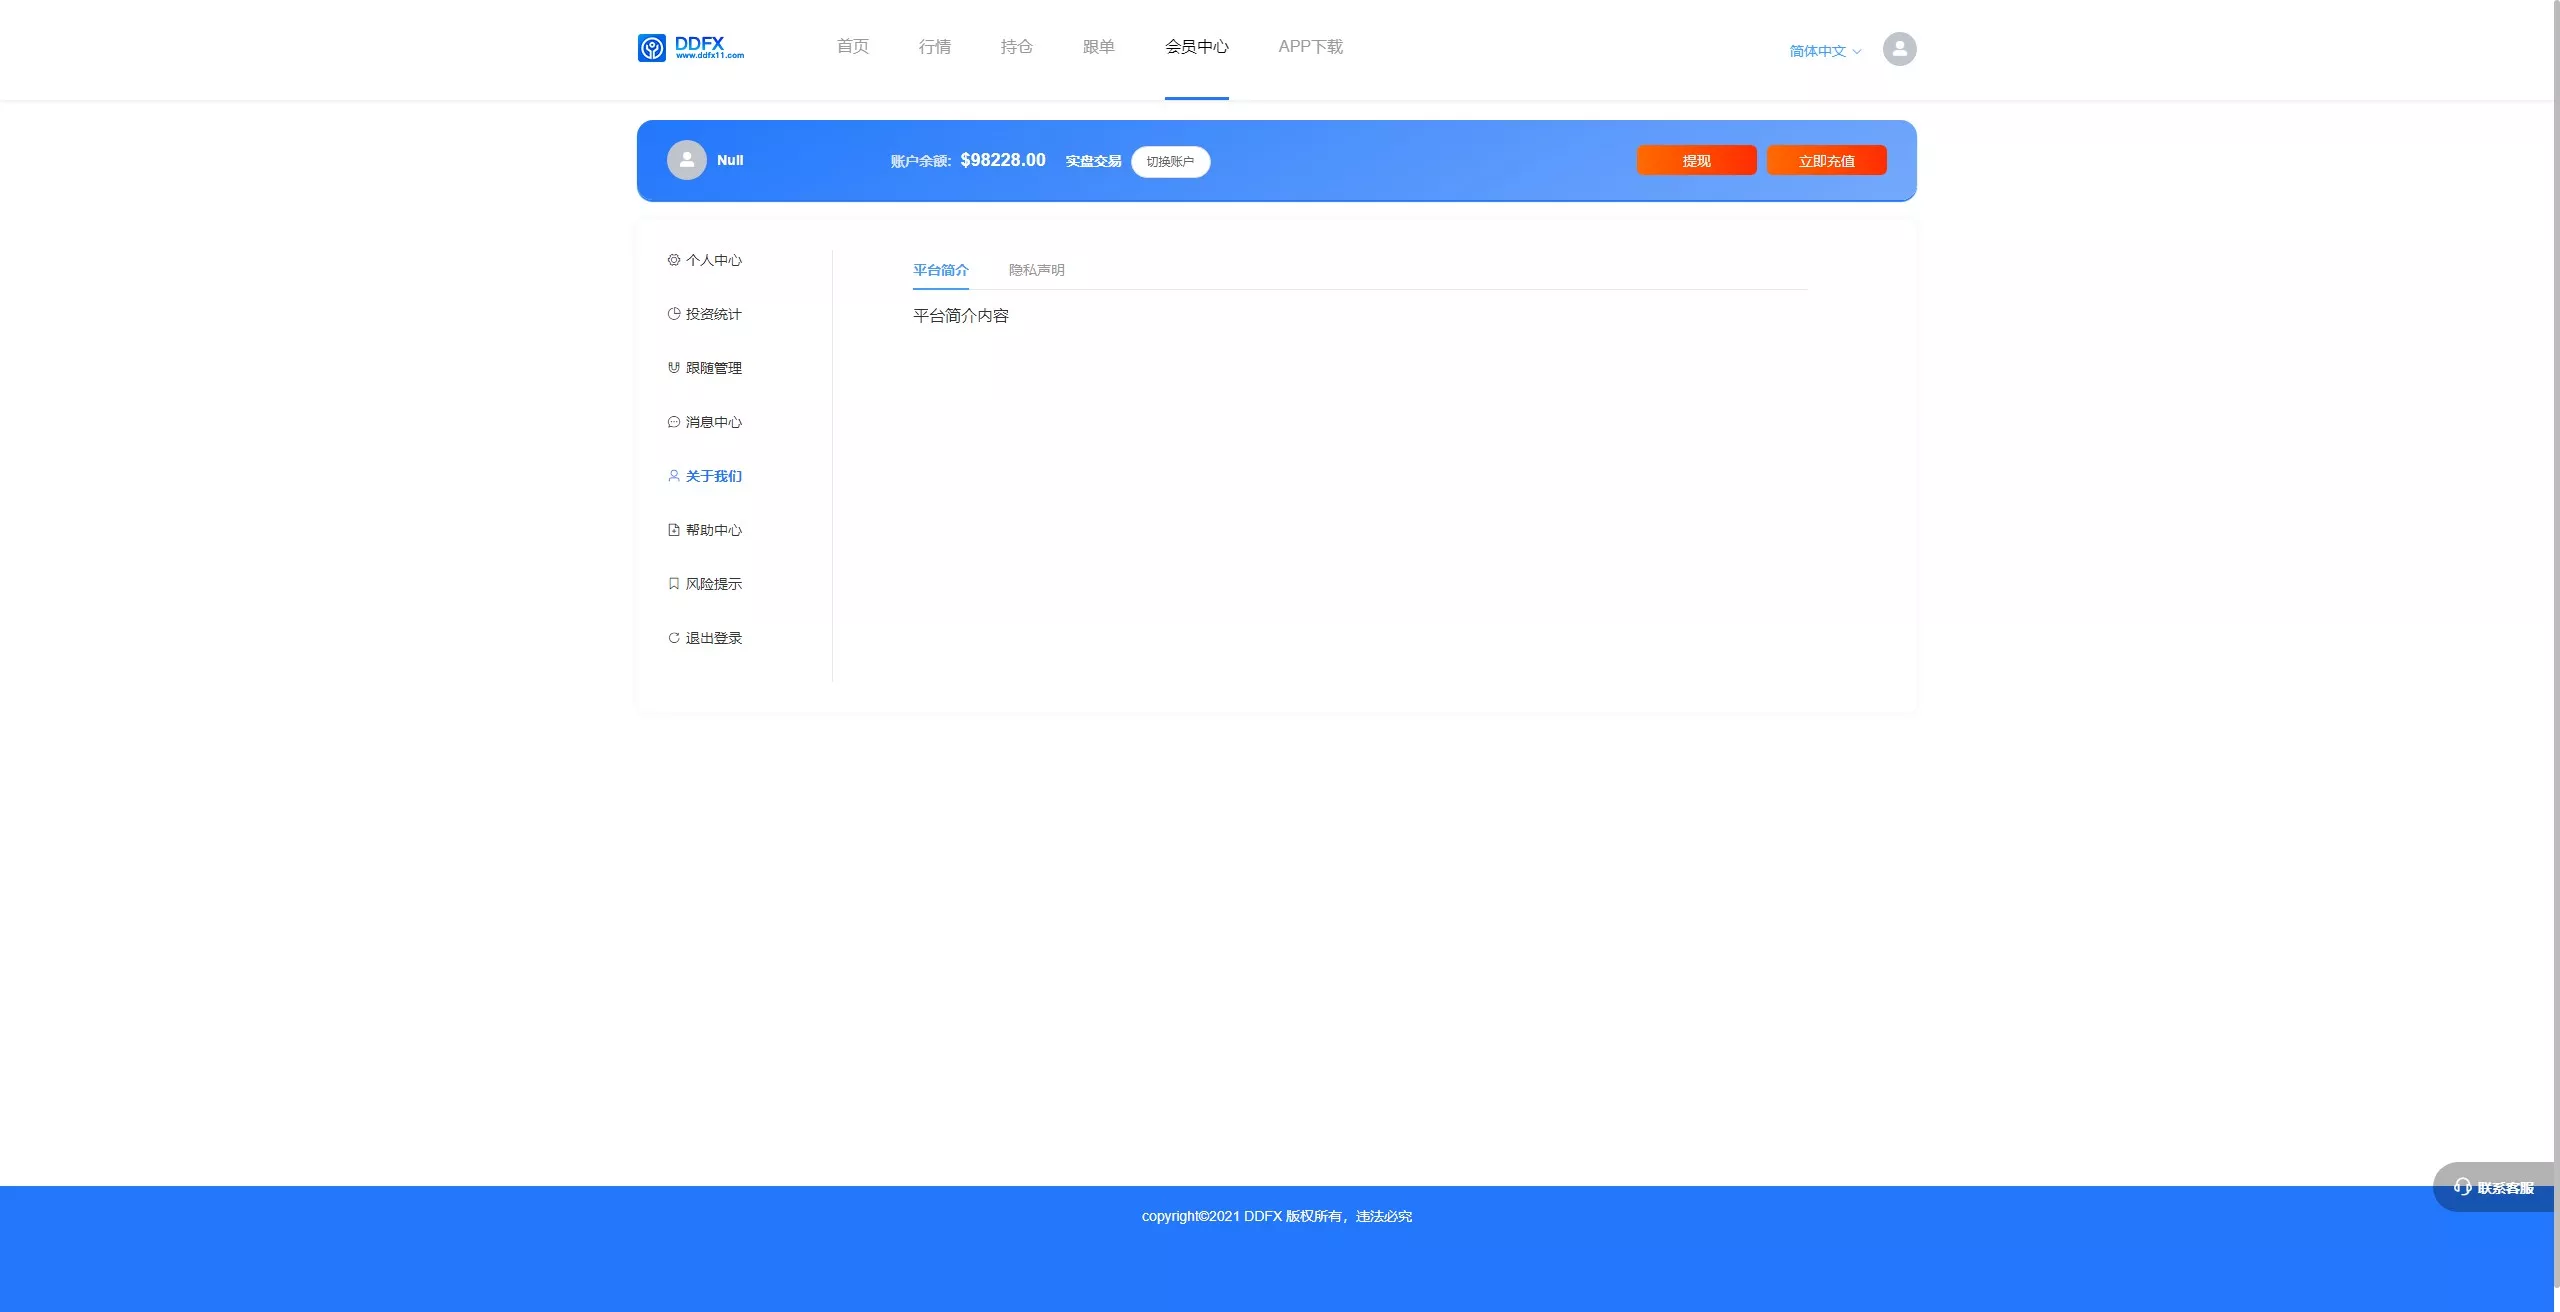Click the chat bubble icon for 消息中心
The image size is (2560, 1312).
[674, 422]
